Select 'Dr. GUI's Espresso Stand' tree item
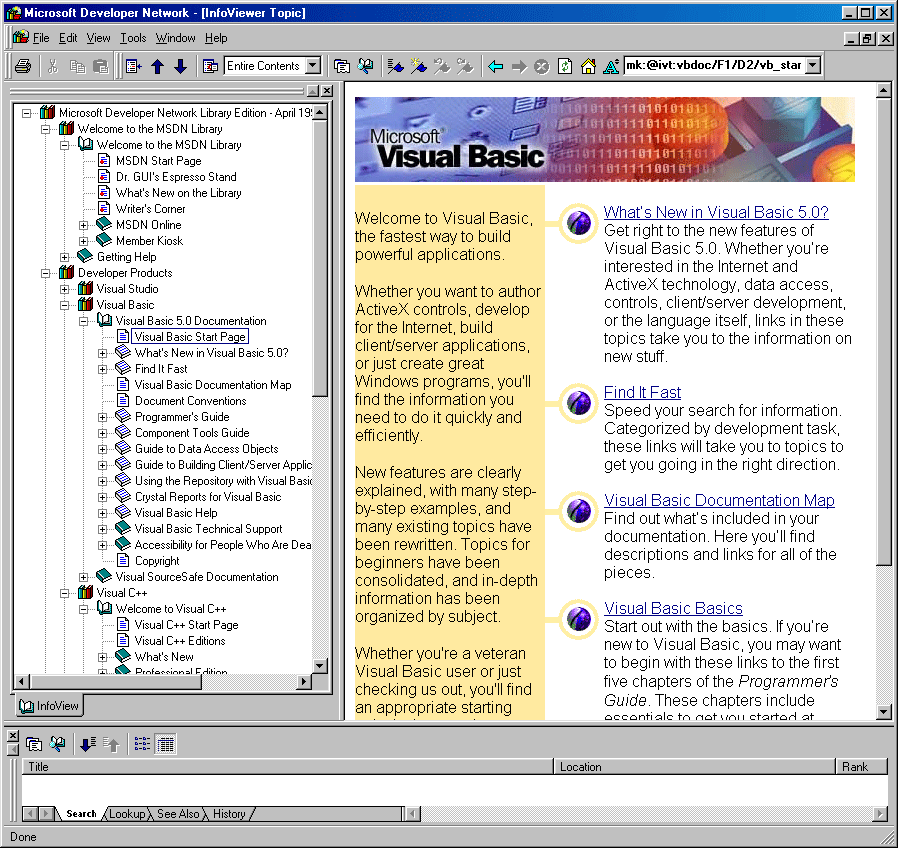 point(176,177)
